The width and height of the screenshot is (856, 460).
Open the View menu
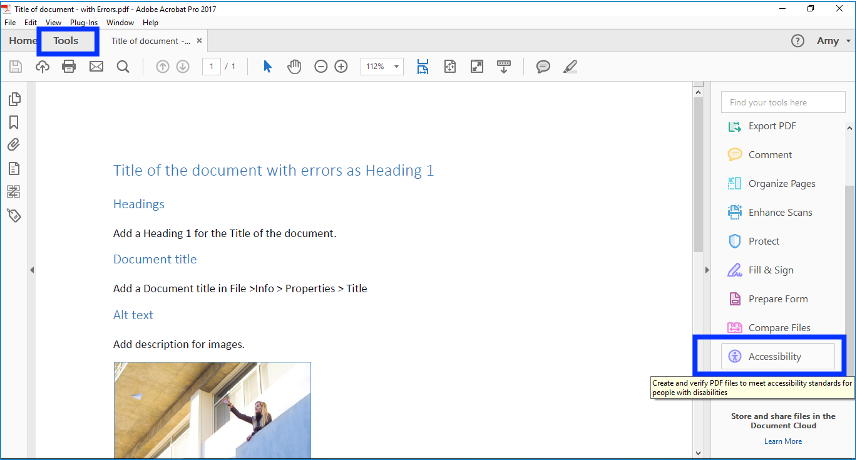click(x=53, y=22)
